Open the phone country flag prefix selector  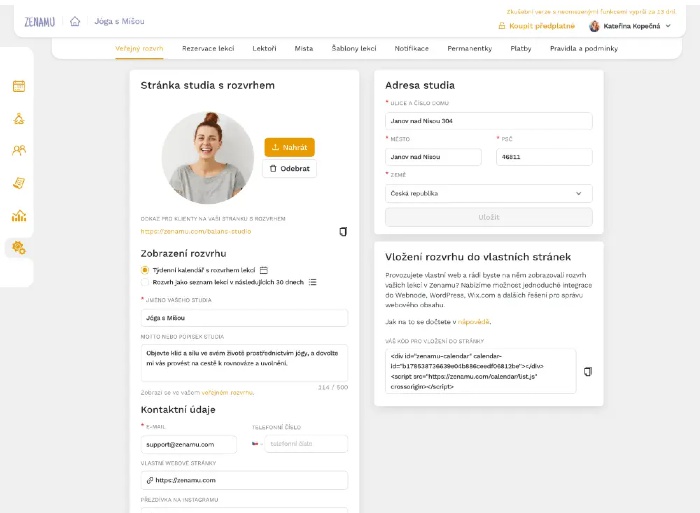point(257,443)
